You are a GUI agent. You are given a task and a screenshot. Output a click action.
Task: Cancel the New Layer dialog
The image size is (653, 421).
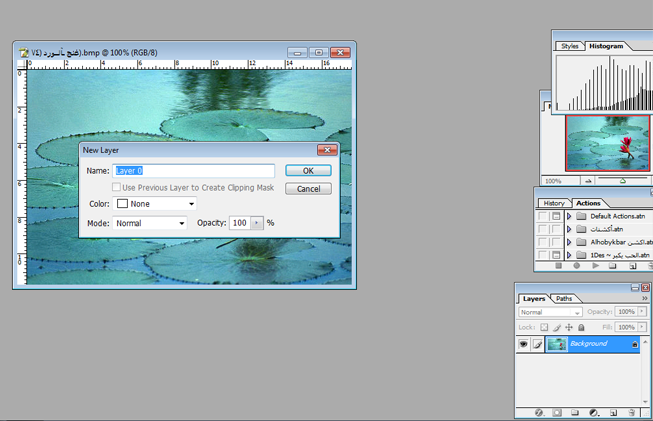pos(308,188)
